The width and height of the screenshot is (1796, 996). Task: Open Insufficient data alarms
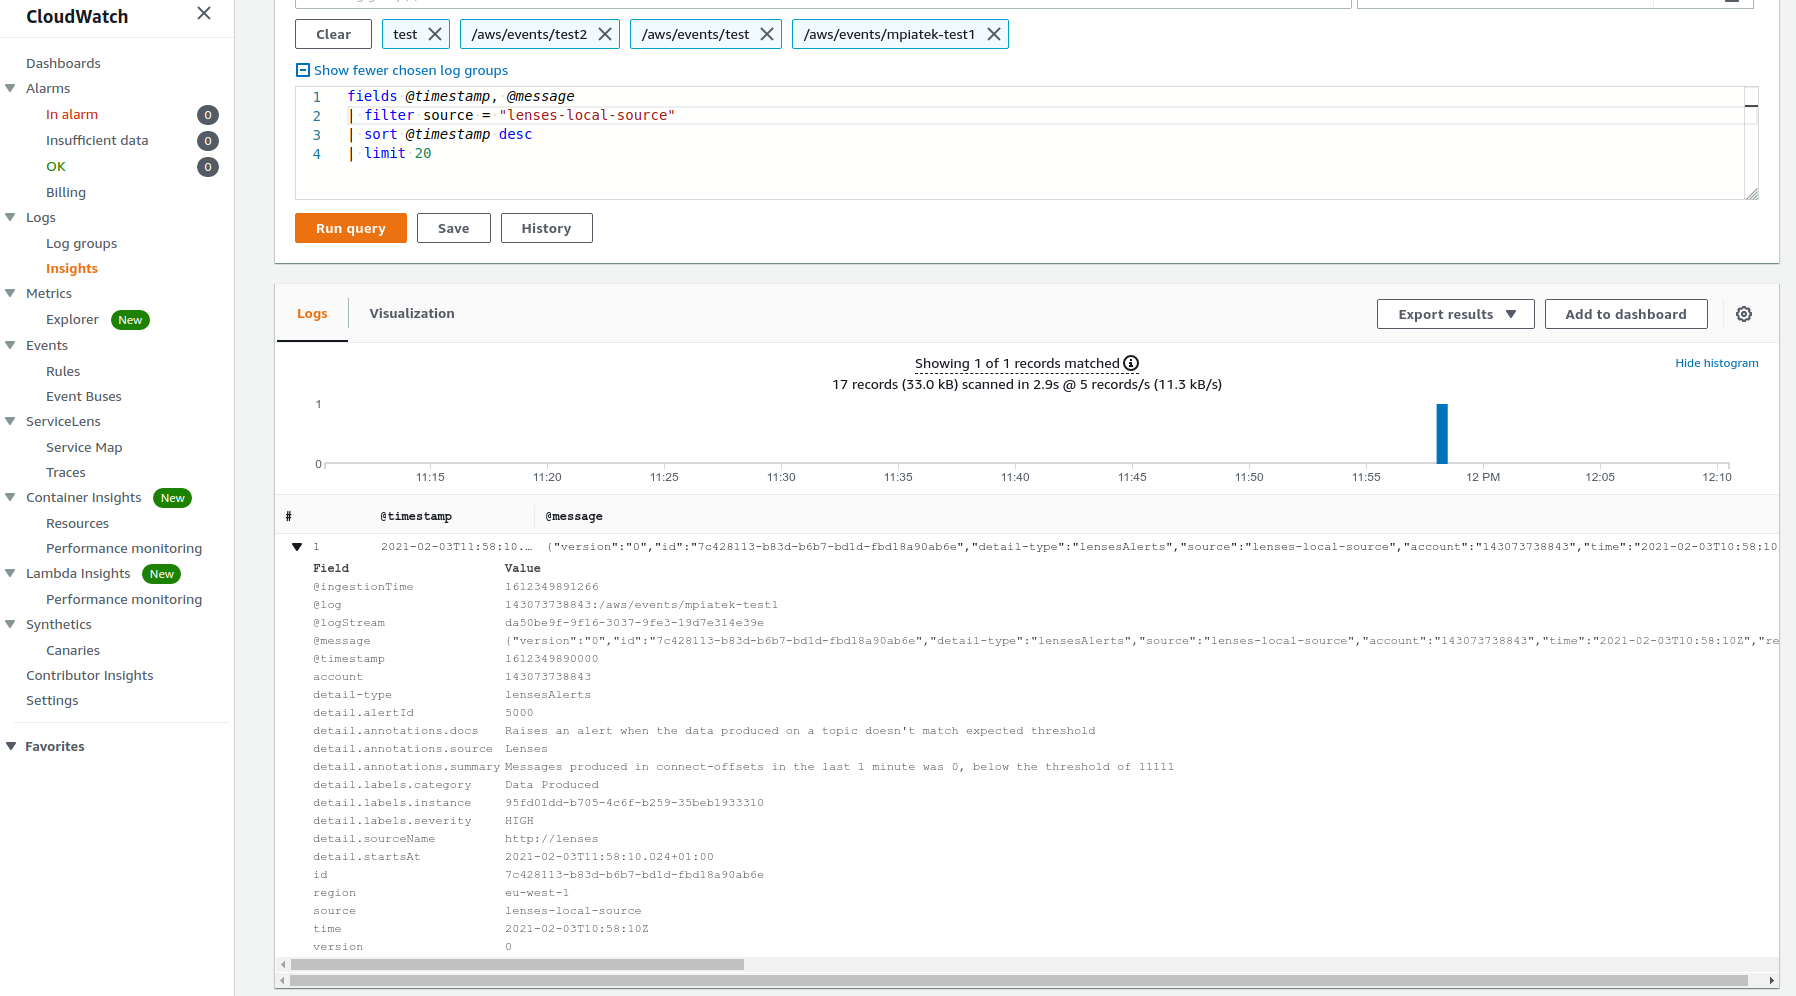coord(97,140)
